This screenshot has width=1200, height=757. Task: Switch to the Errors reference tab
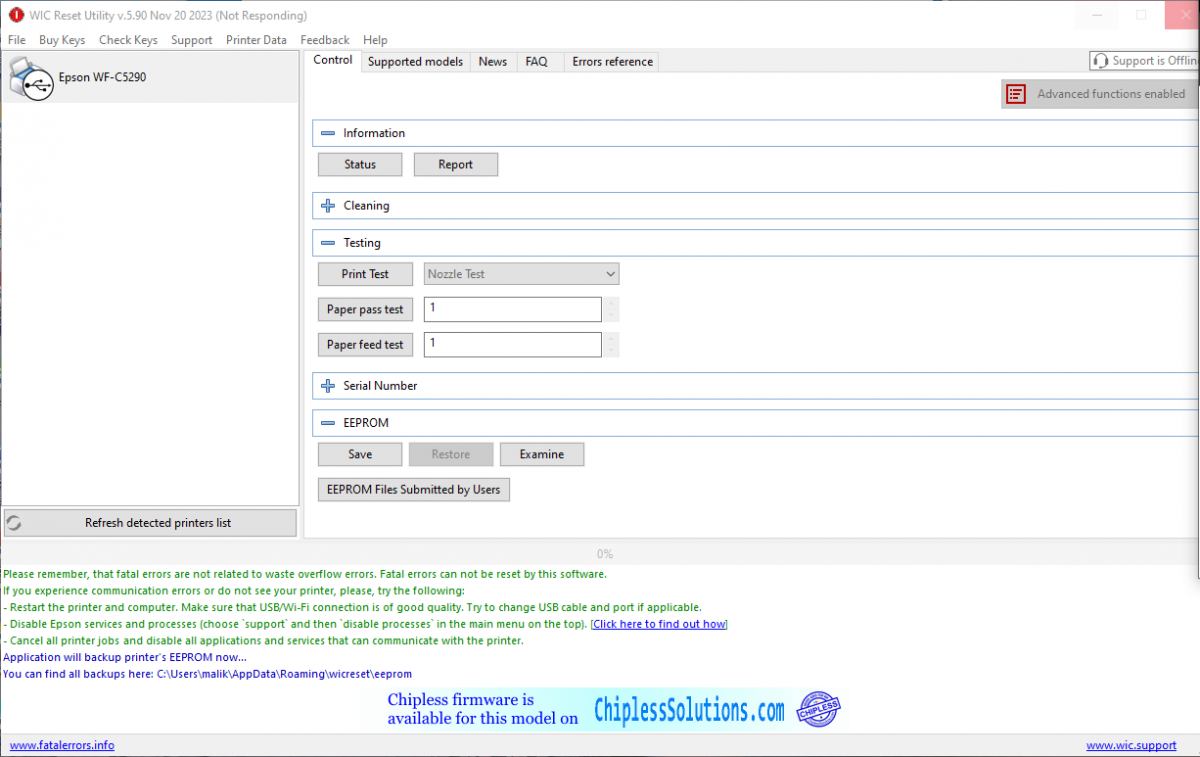pos(612,62)
